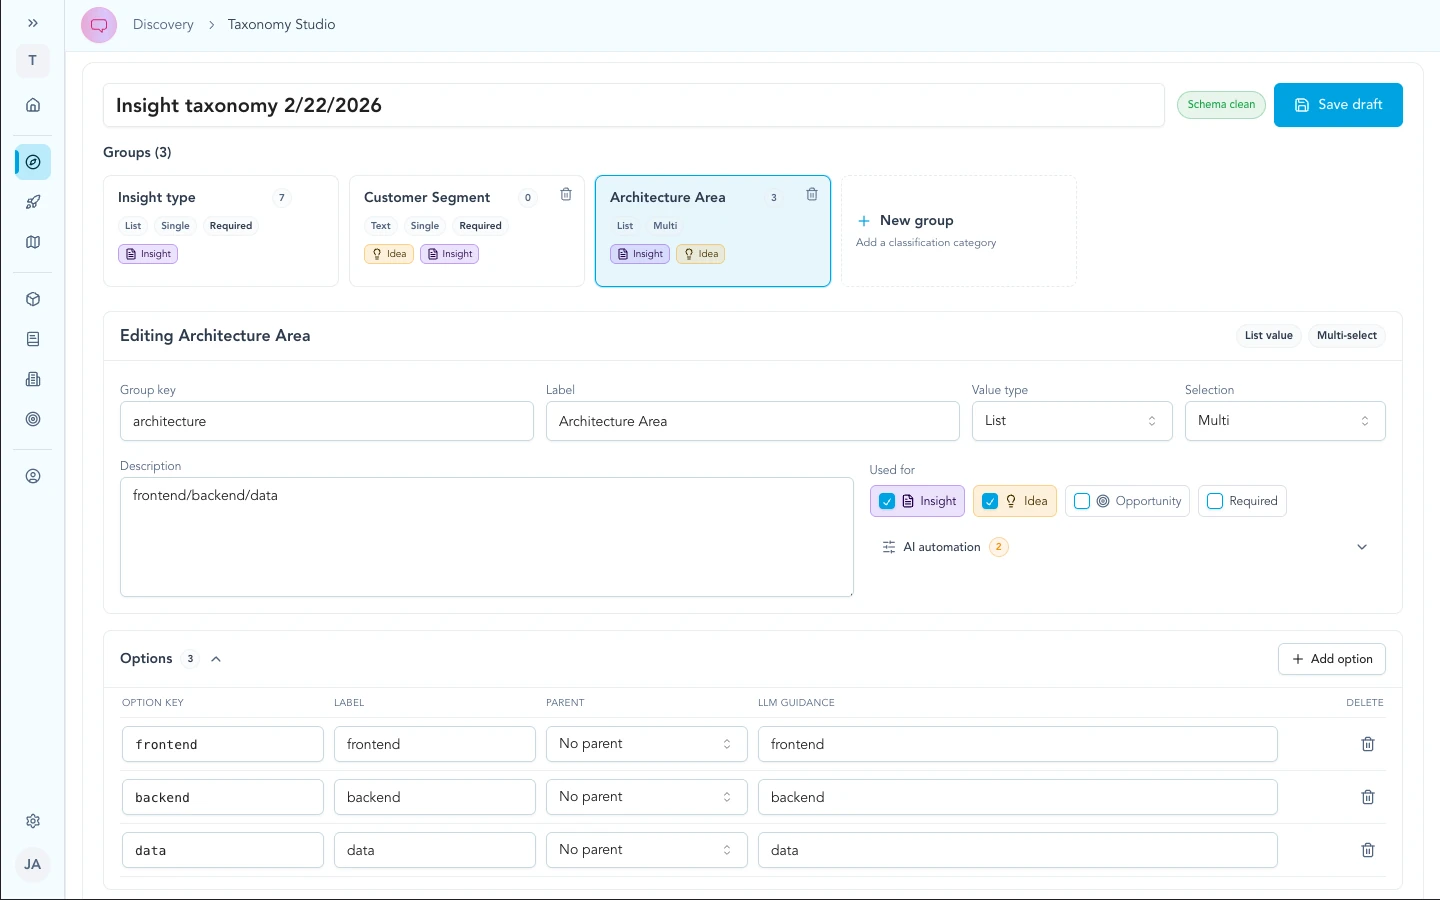
Task: Open the Value type List dropdown
Action: 1071,420
